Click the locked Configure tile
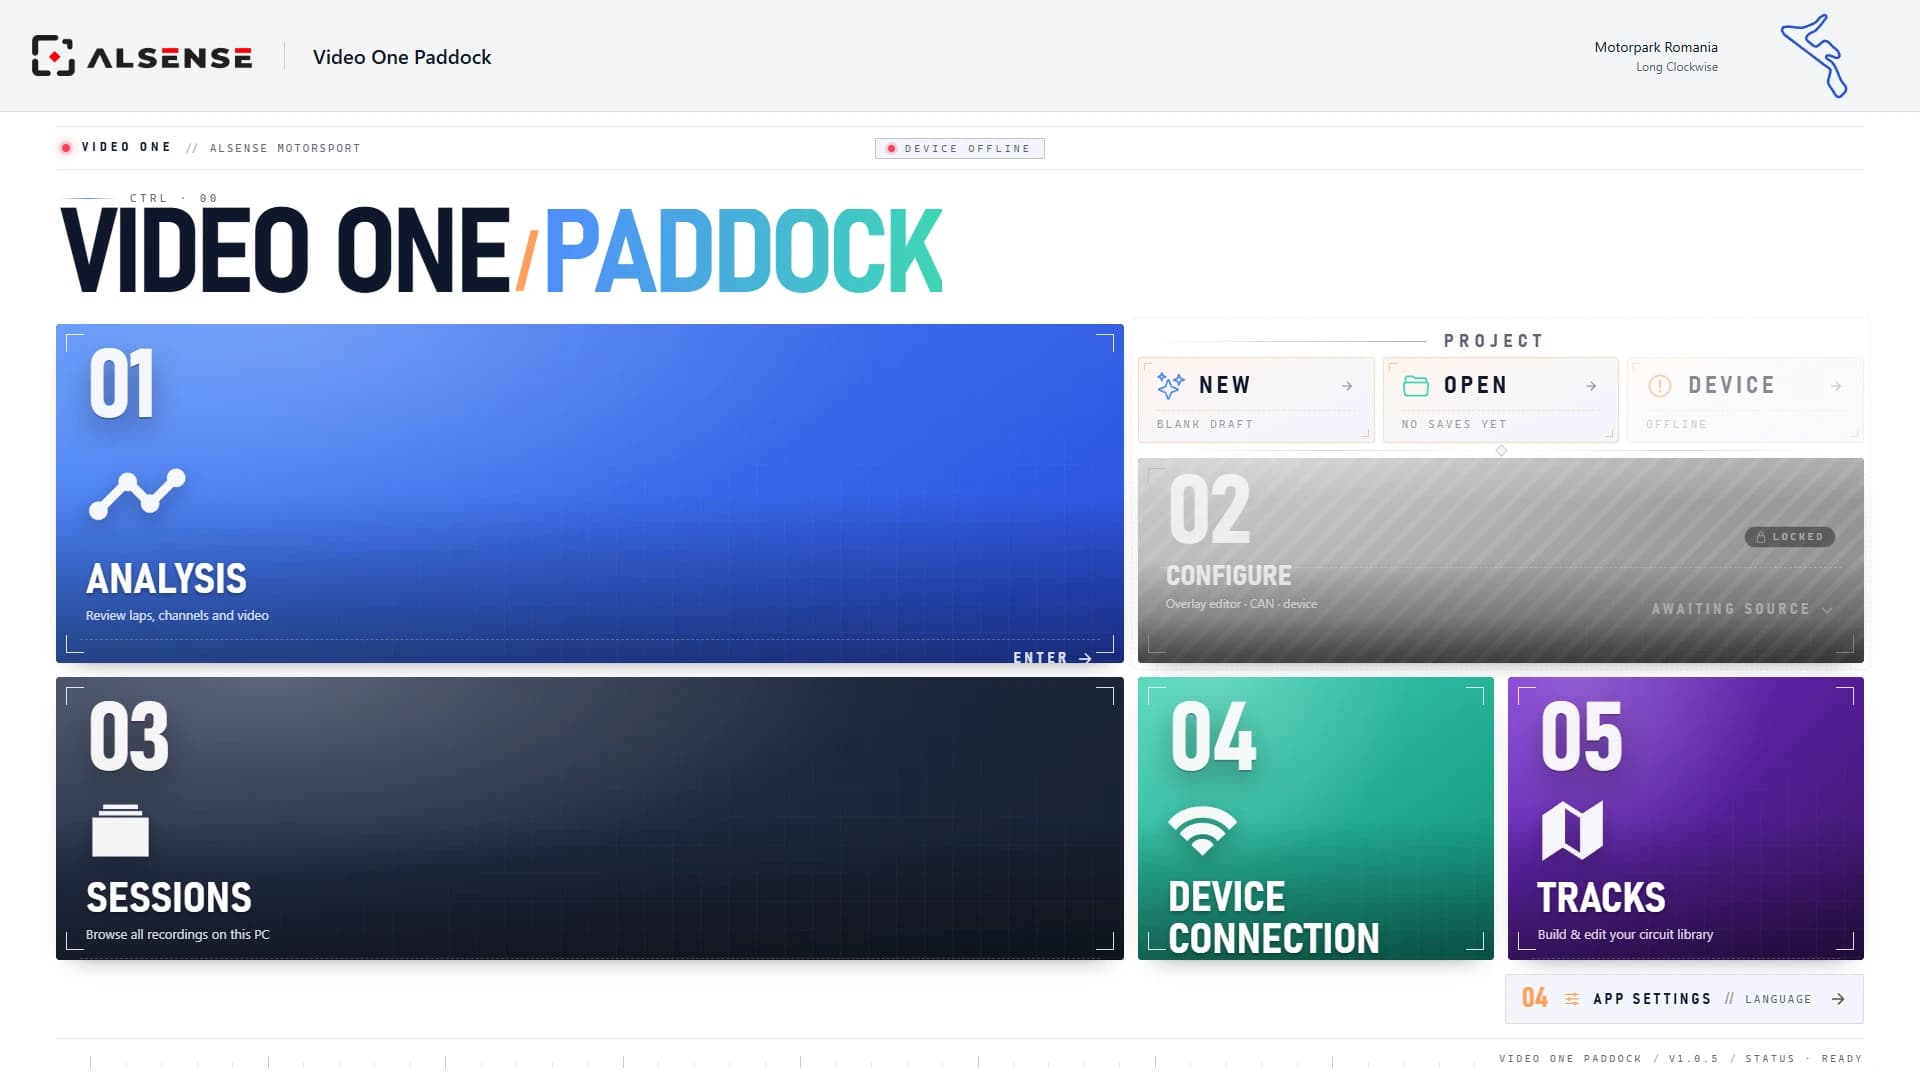 [1501, 560]
